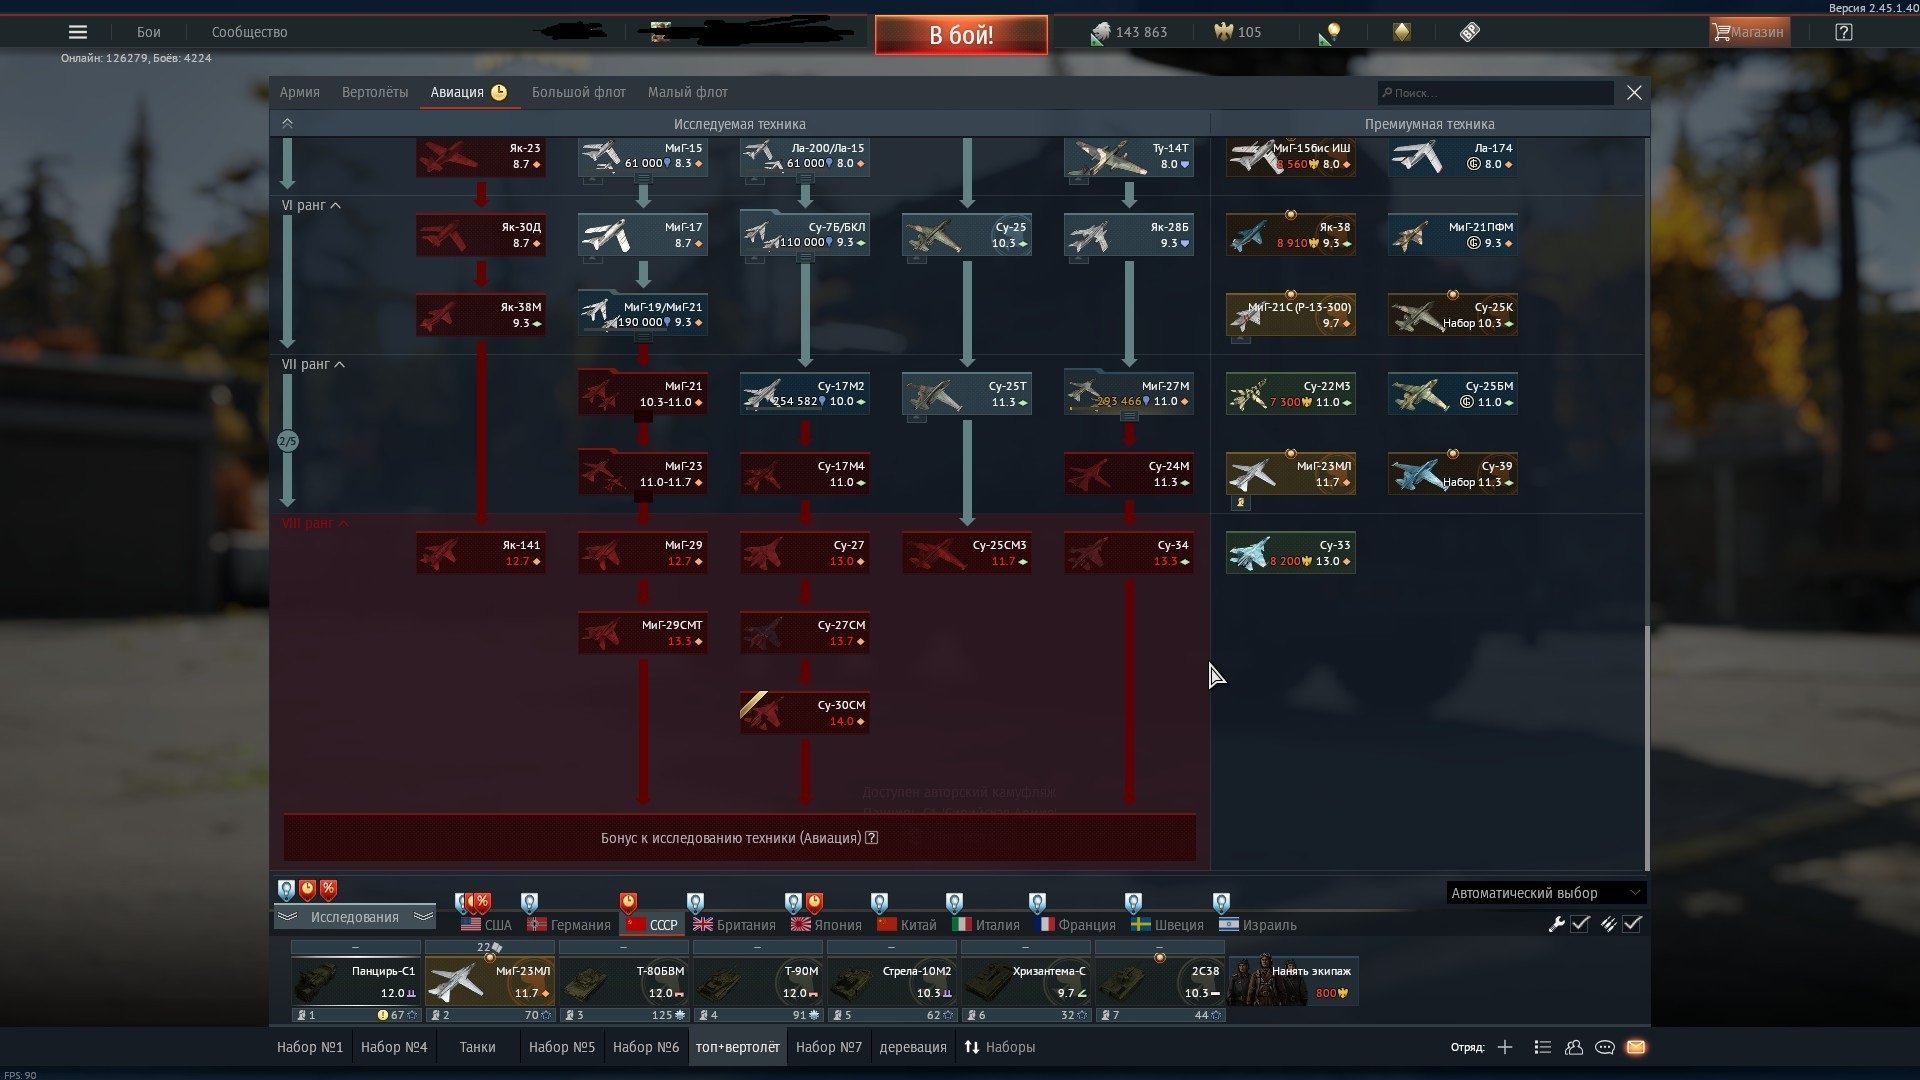
Task: Open the help question mark icon
Action: [x=1843, y=32]
